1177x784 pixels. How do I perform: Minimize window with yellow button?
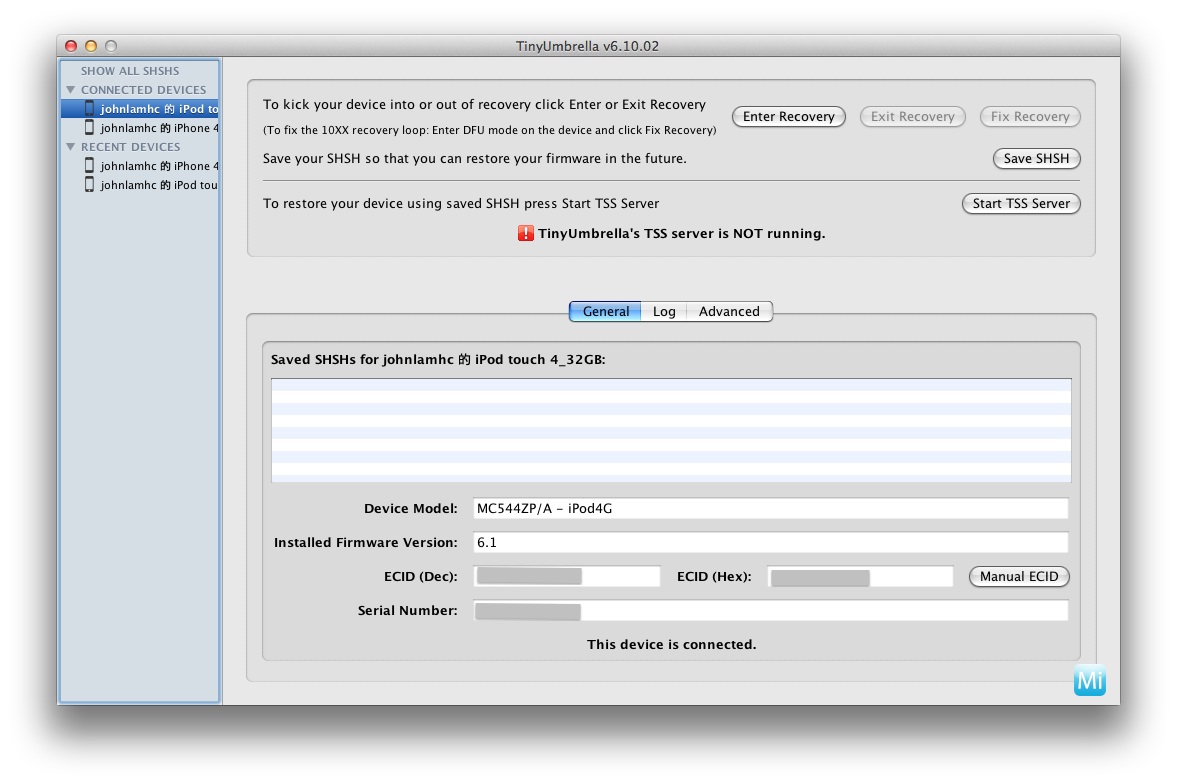click(x=91, y=46)
